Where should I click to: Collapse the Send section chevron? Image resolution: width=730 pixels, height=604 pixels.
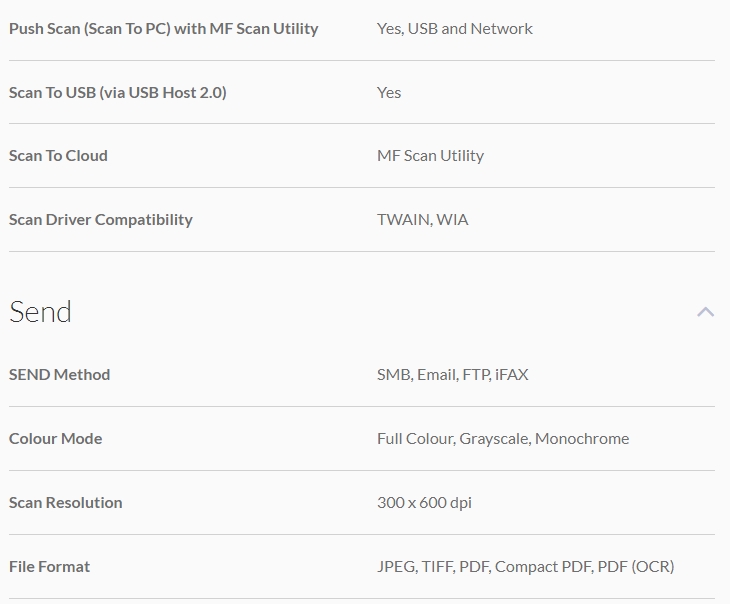[x=705, y=312]
